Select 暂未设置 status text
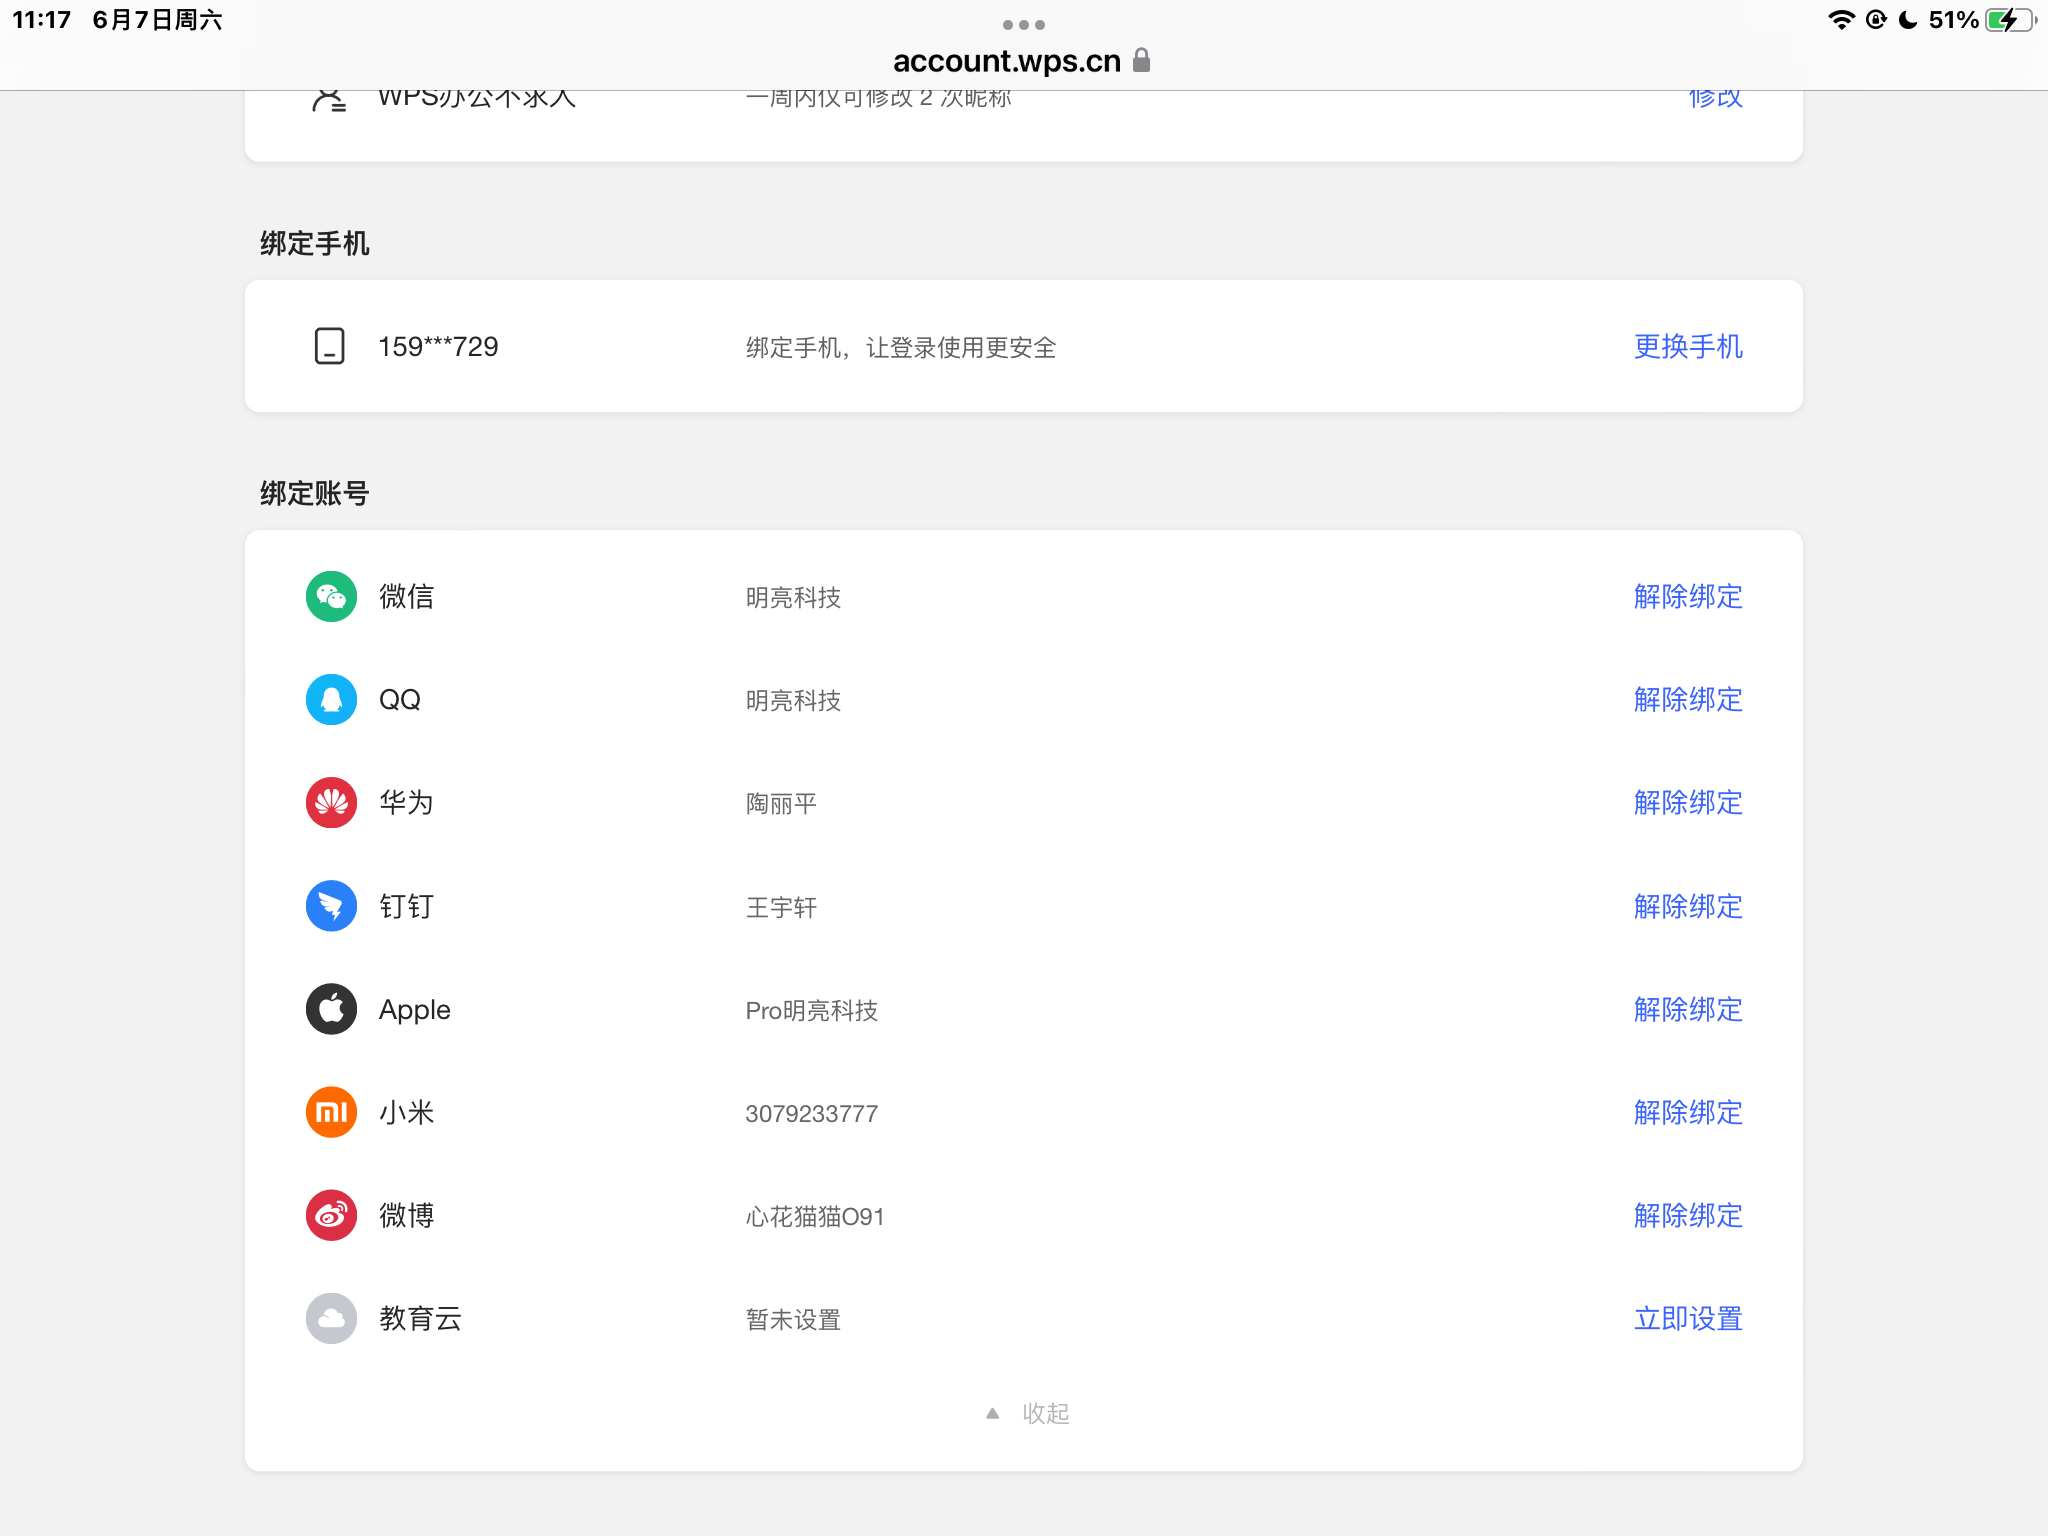2048x1536 pixels. coord(793,1319)
